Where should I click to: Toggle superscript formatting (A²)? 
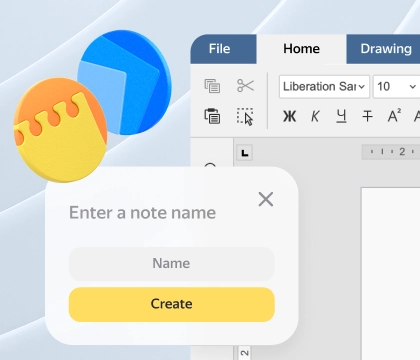tap(394, 116)
